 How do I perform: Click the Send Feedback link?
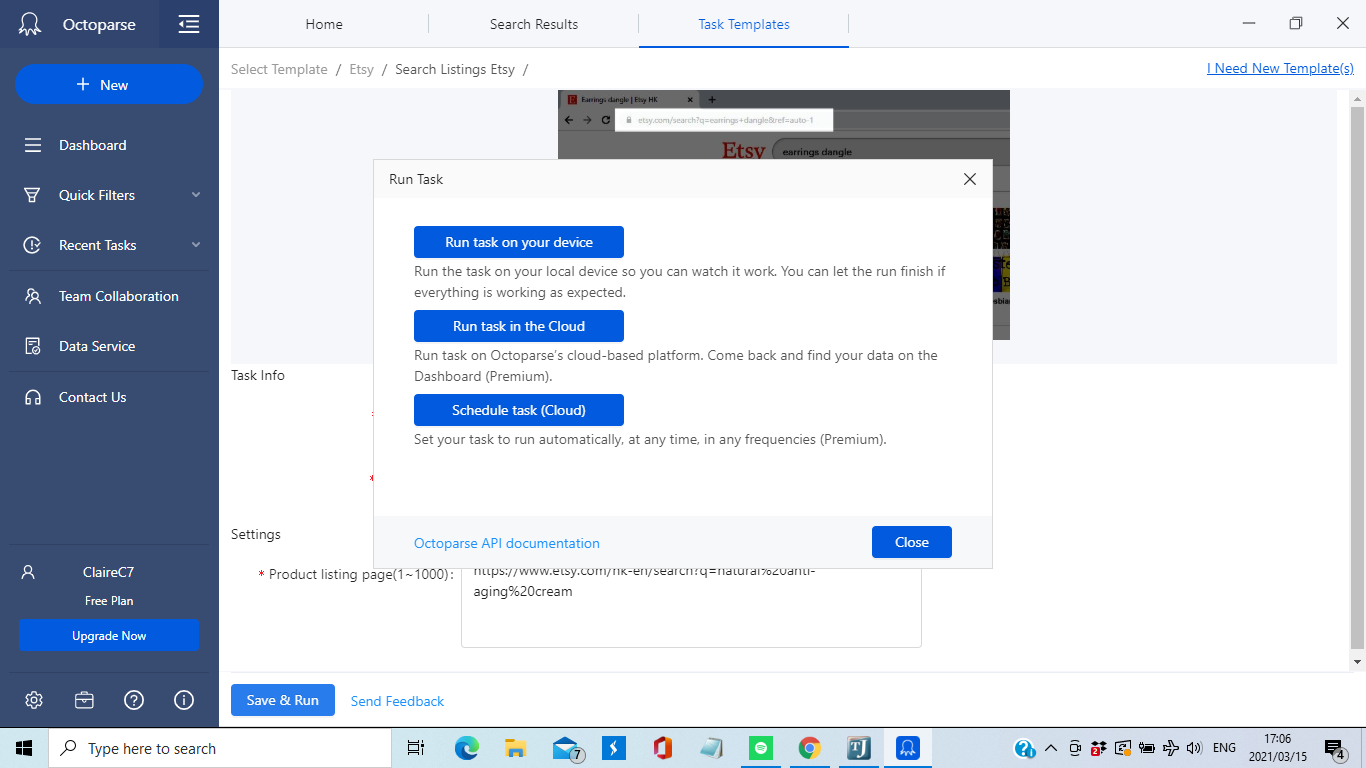click(x=397, y=701)
